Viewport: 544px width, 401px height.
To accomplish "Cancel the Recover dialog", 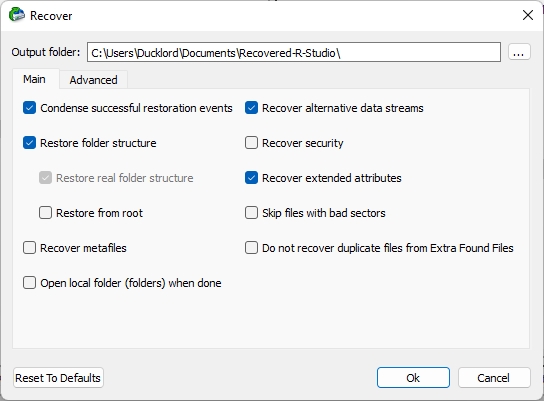I will [x=494, y=378].
